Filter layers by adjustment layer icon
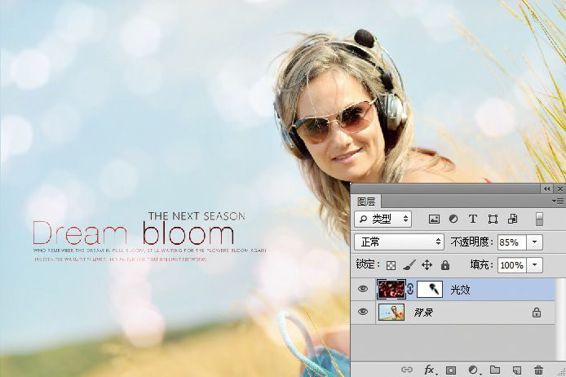566x377 pixels. point(453,219)
